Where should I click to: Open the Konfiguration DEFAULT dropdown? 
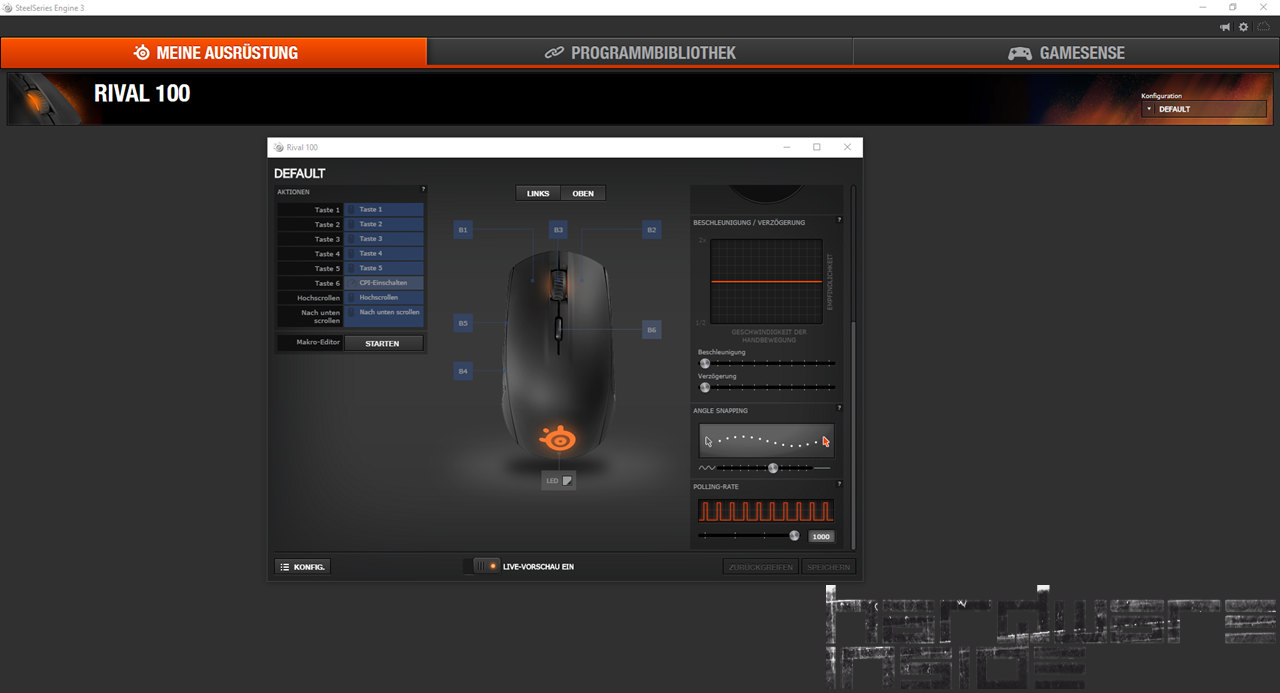[x=1206, y=109]
